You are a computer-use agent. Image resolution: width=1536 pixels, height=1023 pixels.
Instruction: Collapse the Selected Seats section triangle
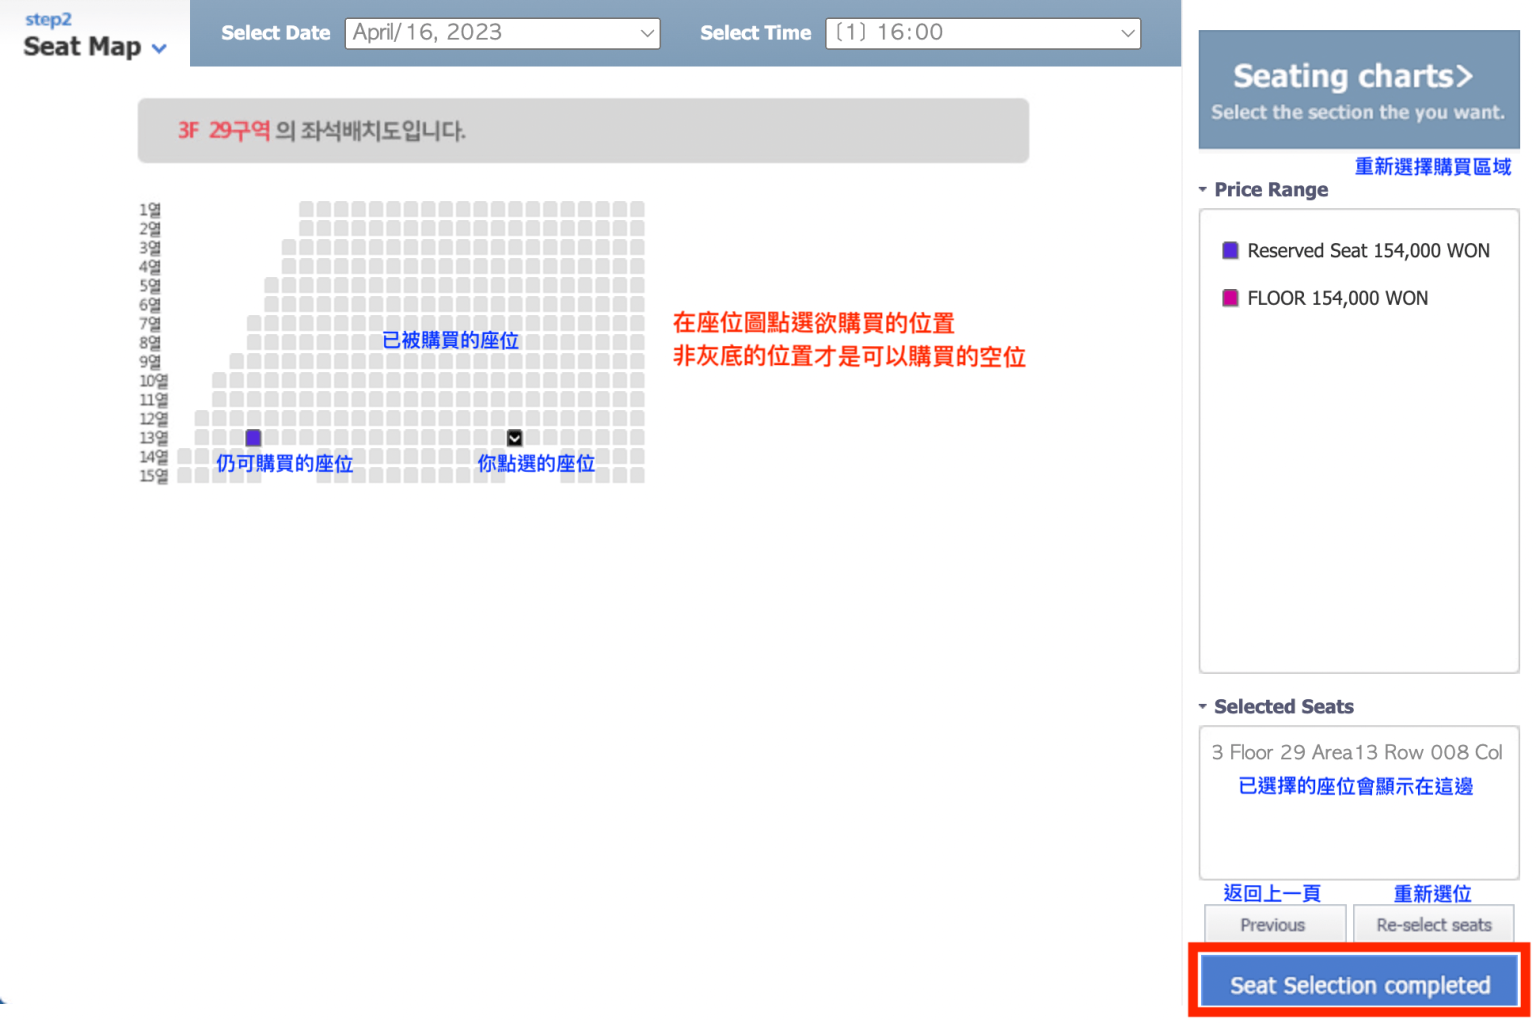pyautogui.click(x=1203, y=707)
